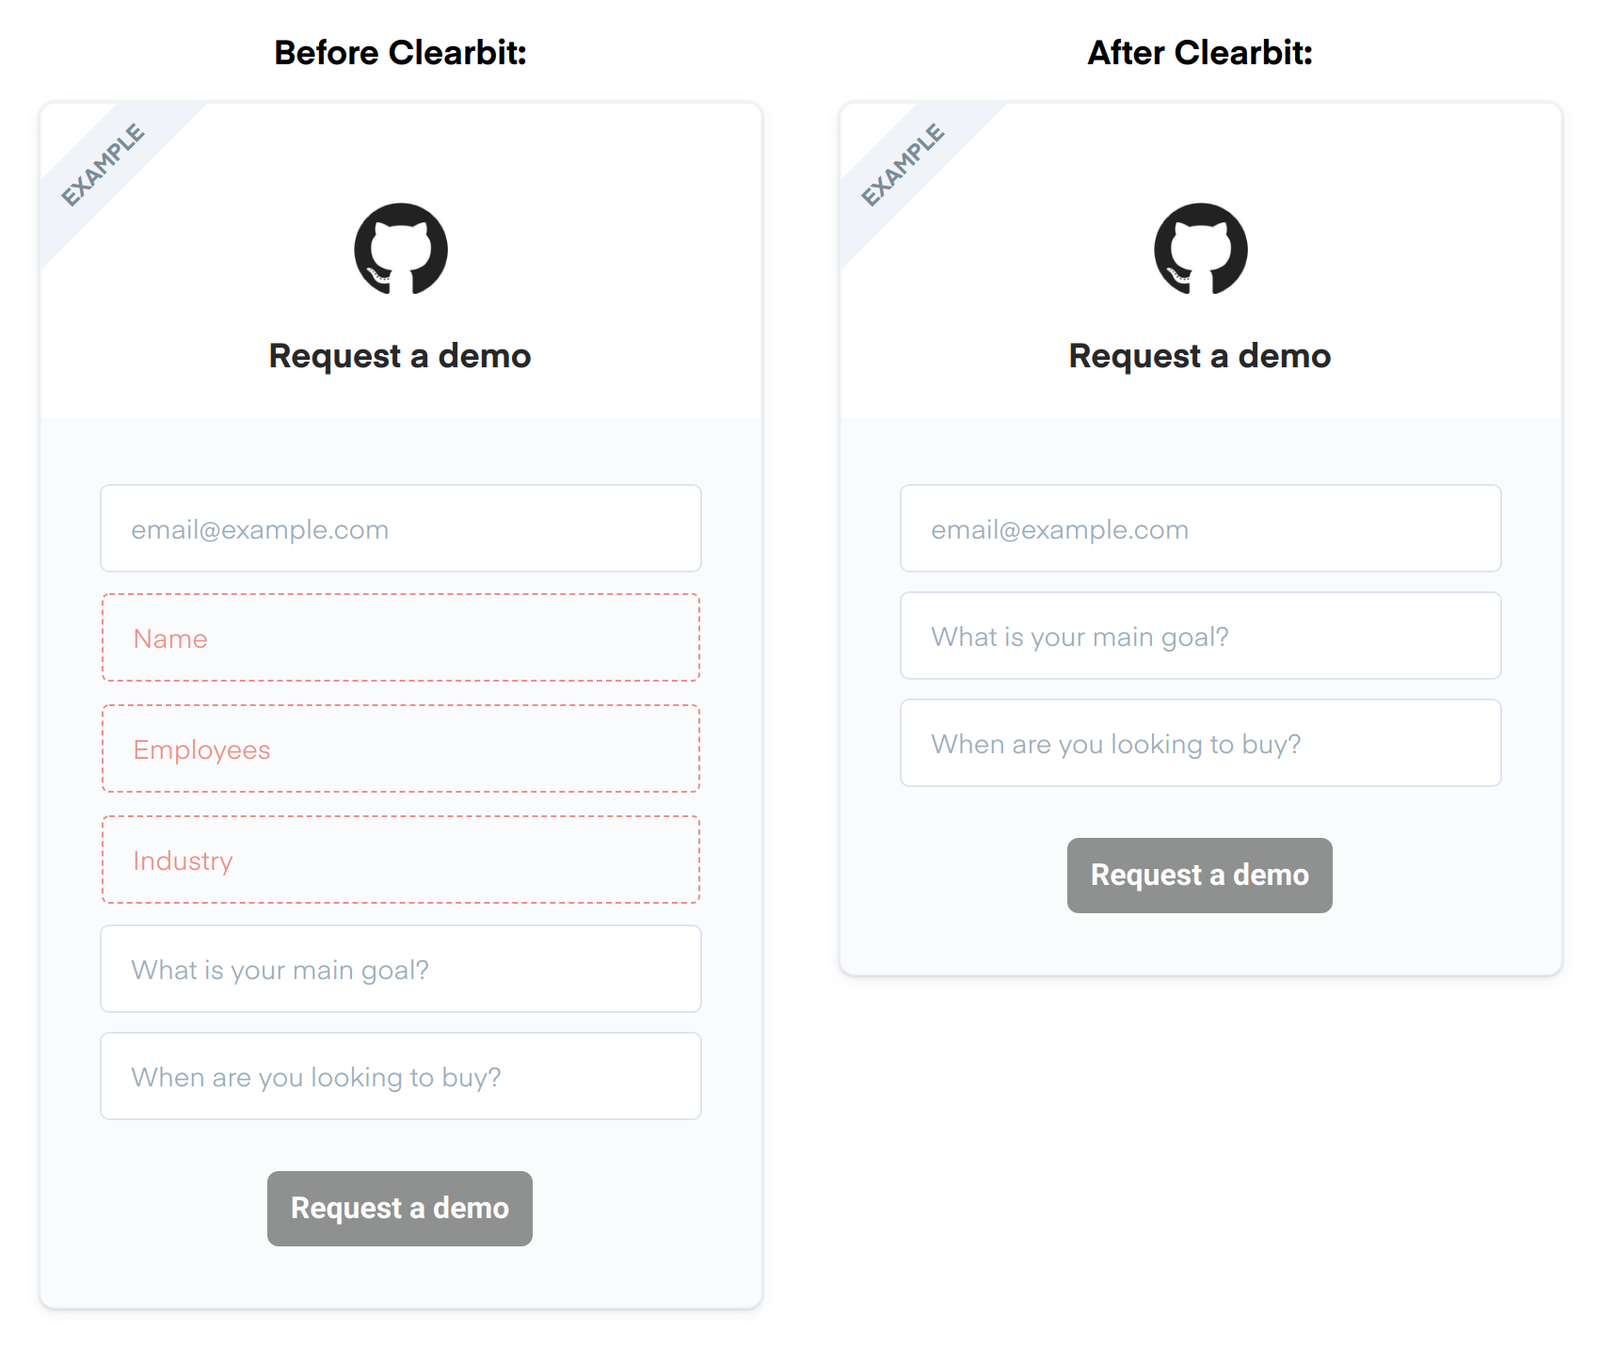Click the Octocat avatar above left Request a demo
Image resolution: width=1600 pixels, height=1352 pixels.
(399, 251)
